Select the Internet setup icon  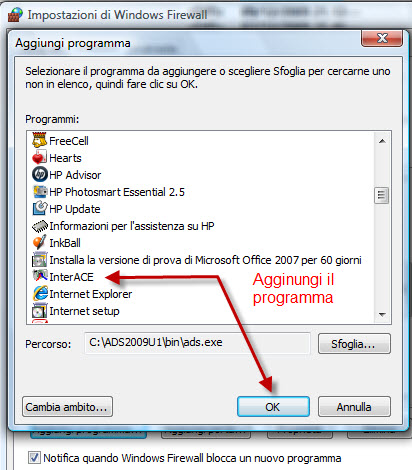(x=39, y=310)
